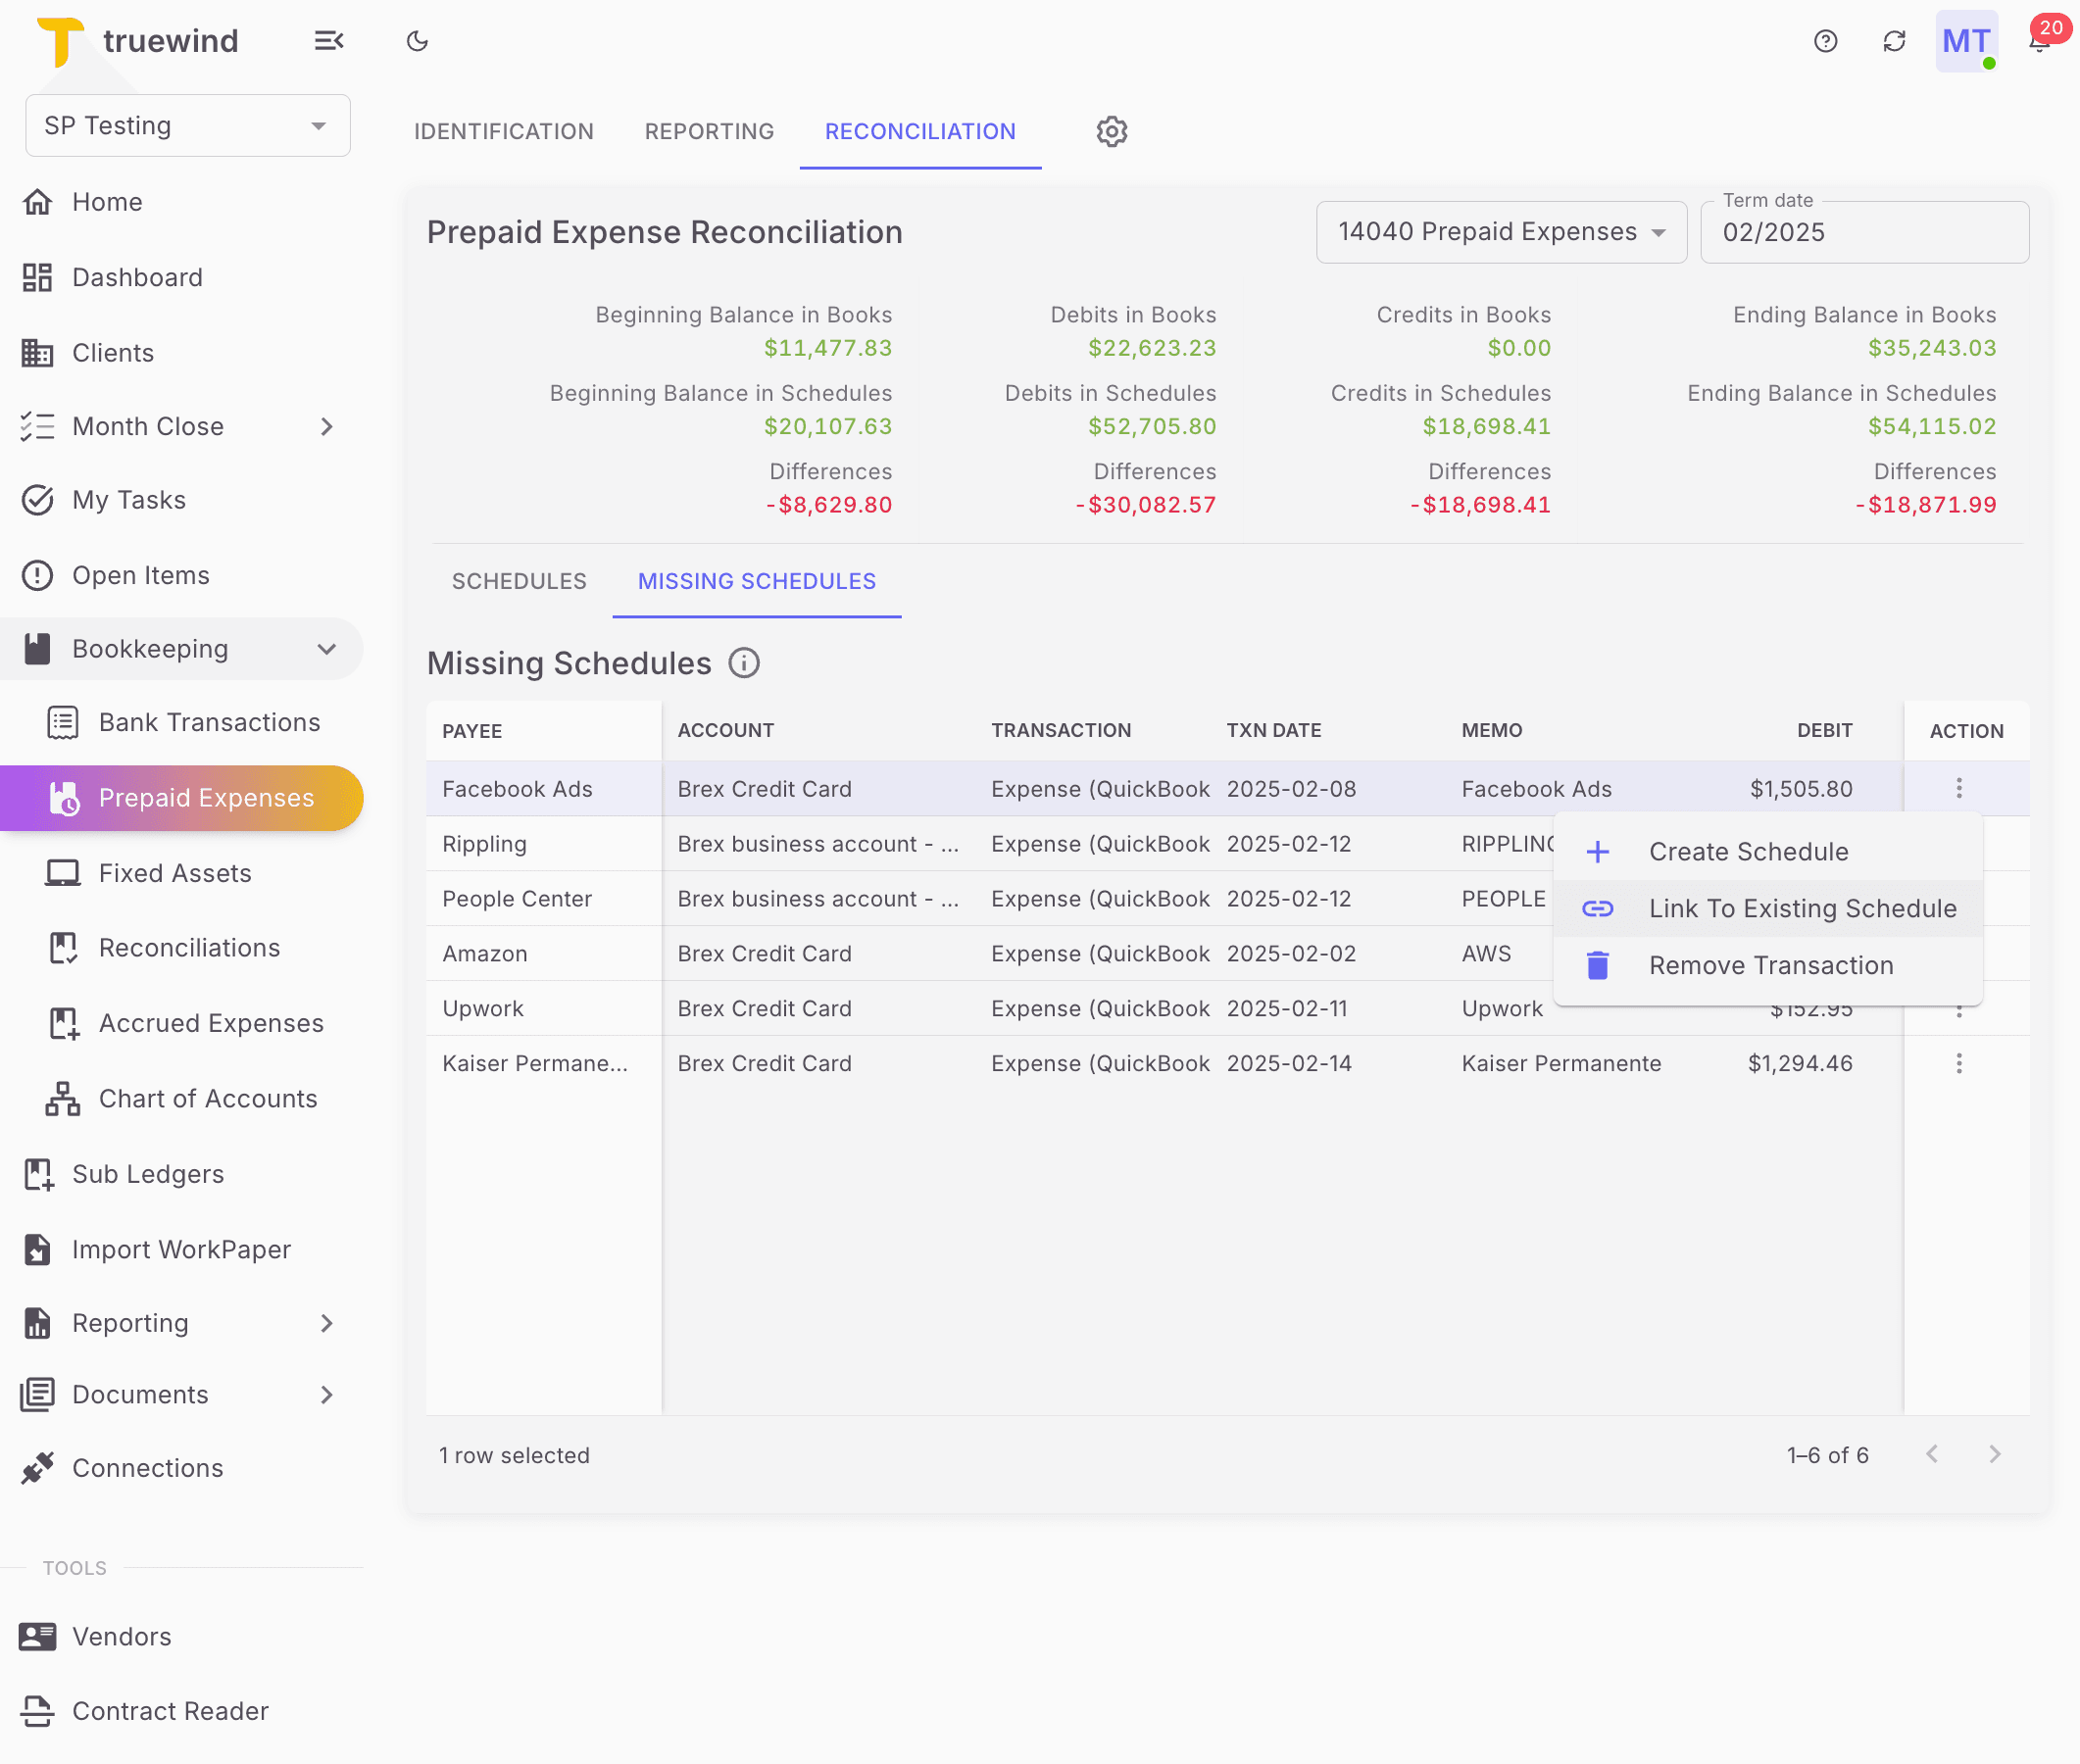Screen dimensions: 2080x1764
Task: Click the info icon next to Missing Schedules
Action: [744, 663]
